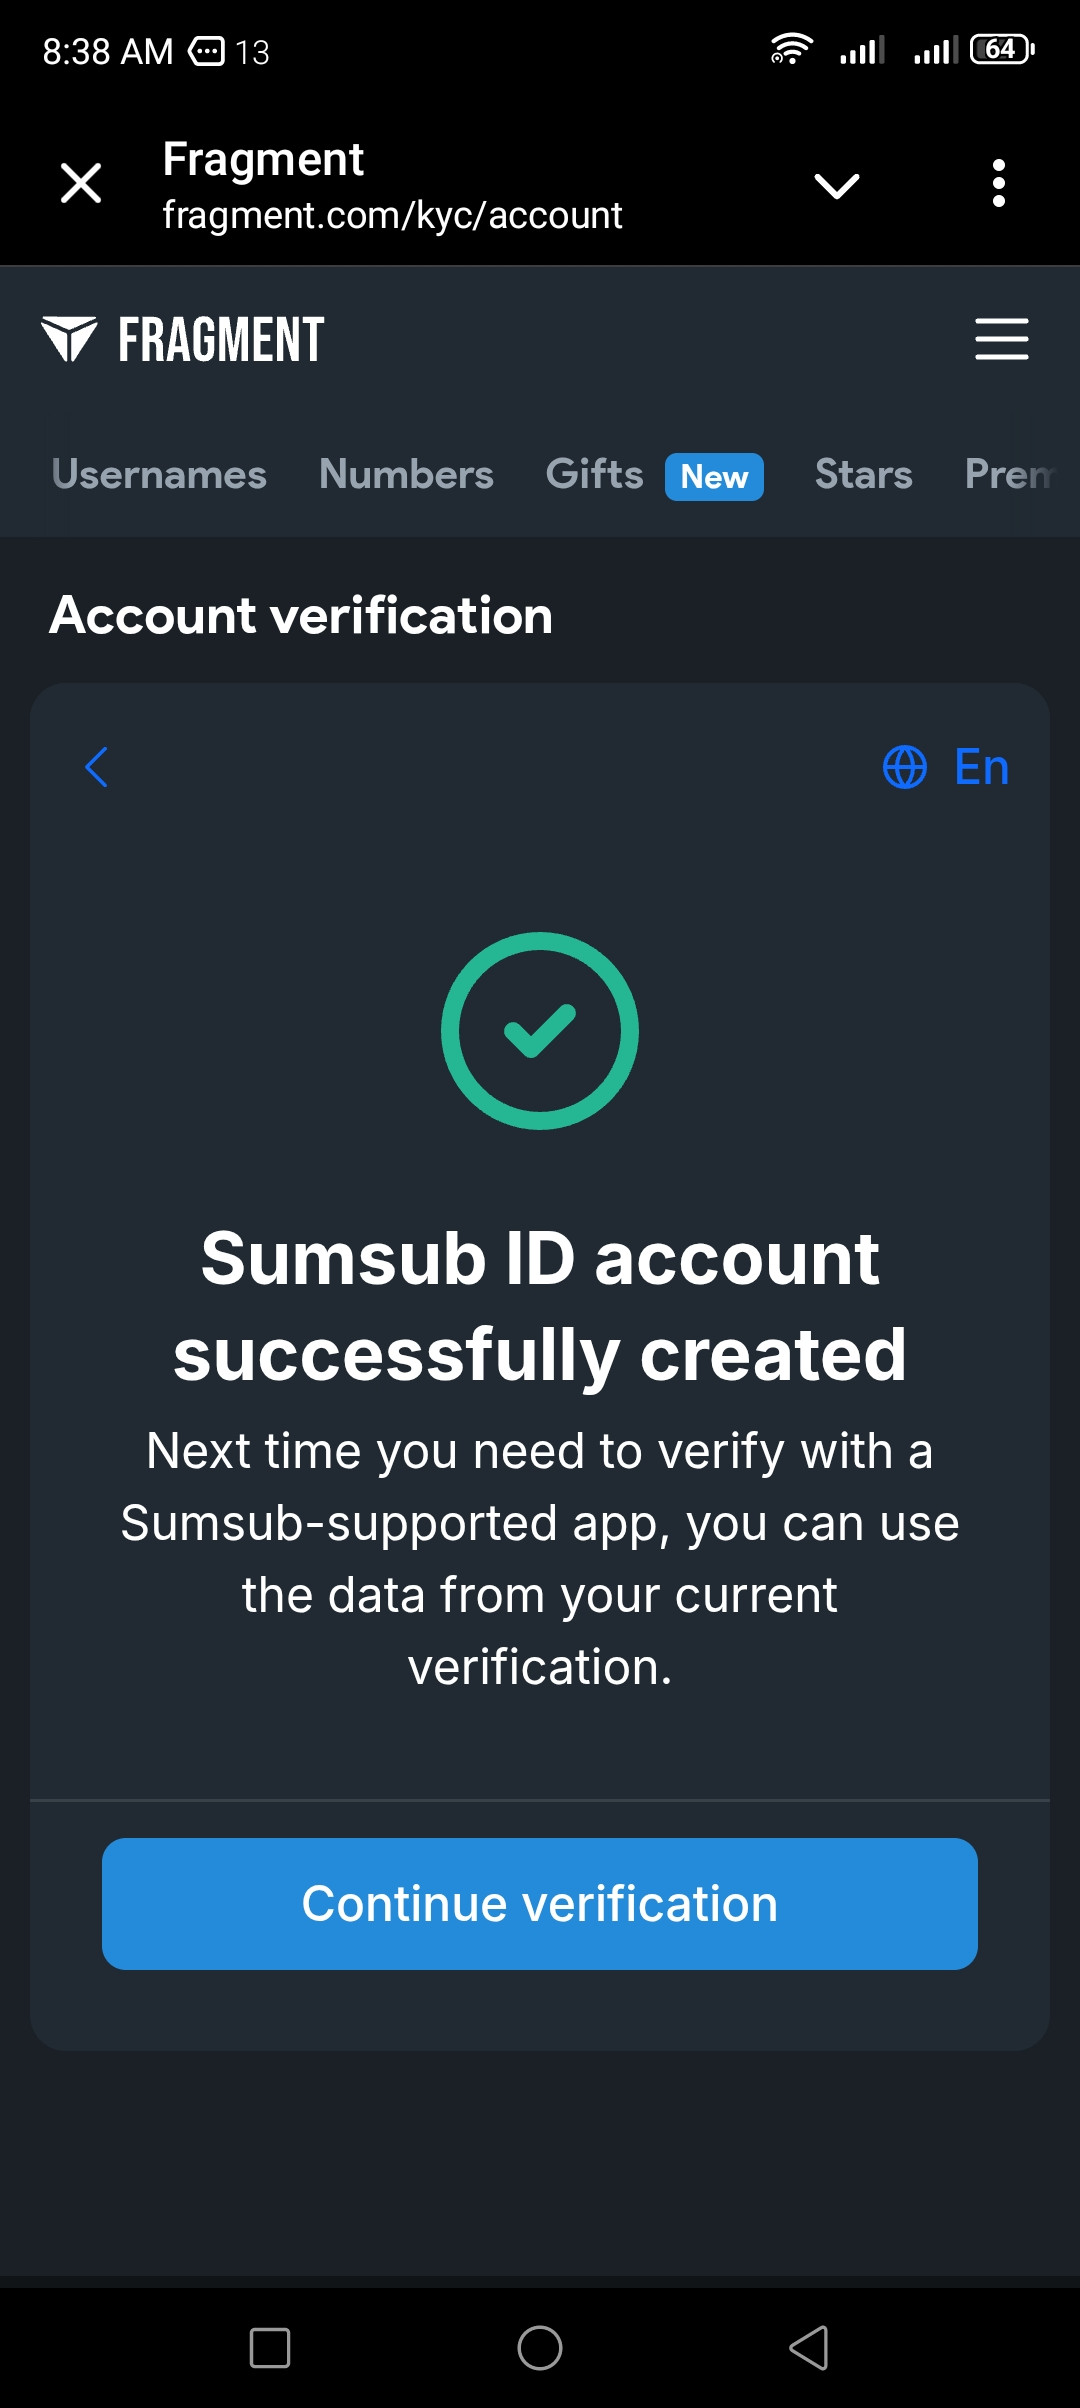Click the Continue verification button
This screenshot has height=2408, width=1080.
540,1904
